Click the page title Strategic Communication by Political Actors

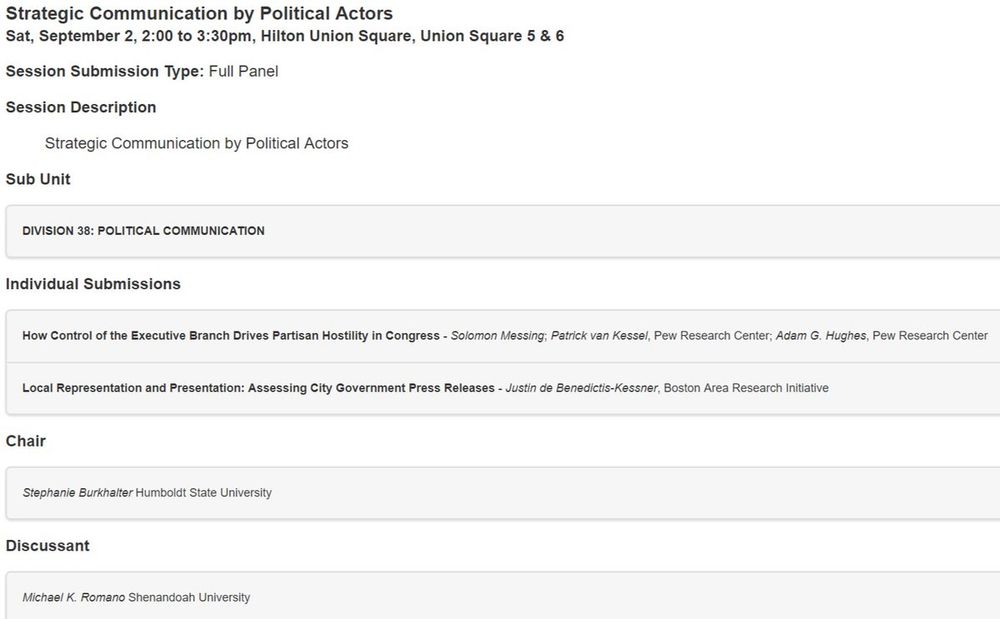pos(199,14)
